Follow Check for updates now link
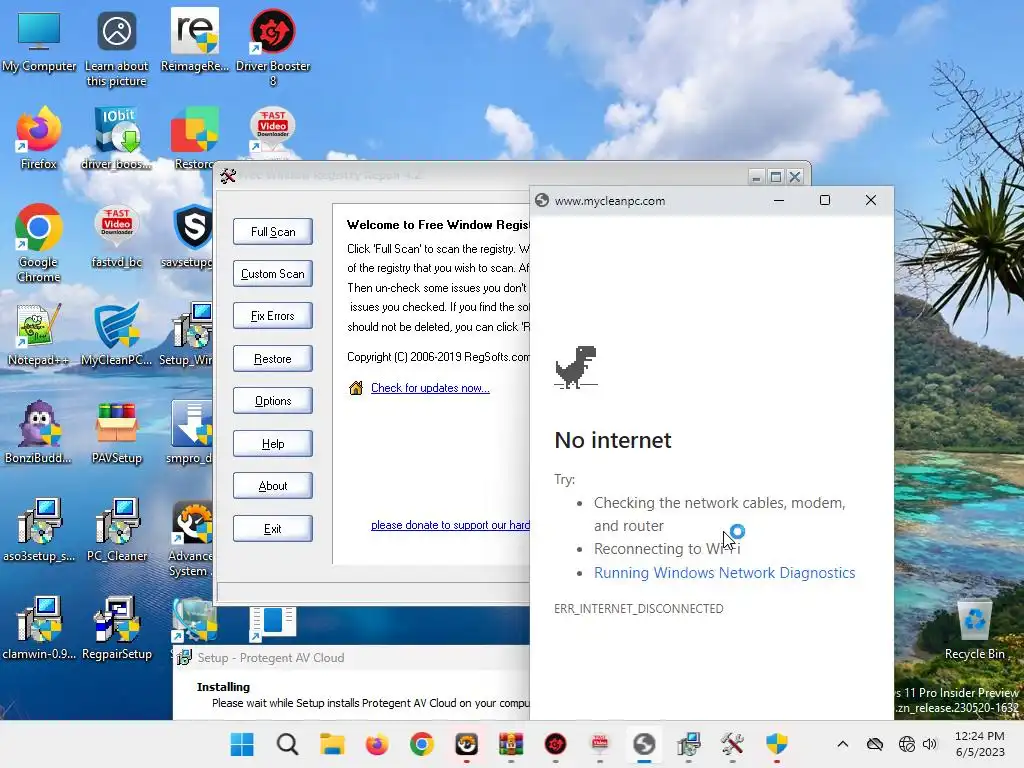The width and height of the screenshot is (1024, 768). [x=430, y=388]
